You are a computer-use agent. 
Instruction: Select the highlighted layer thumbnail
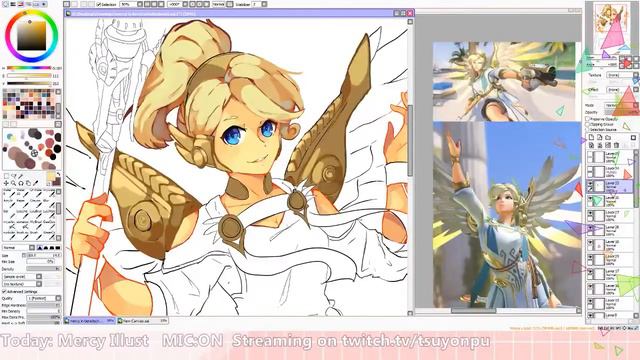tap(599, 186)
